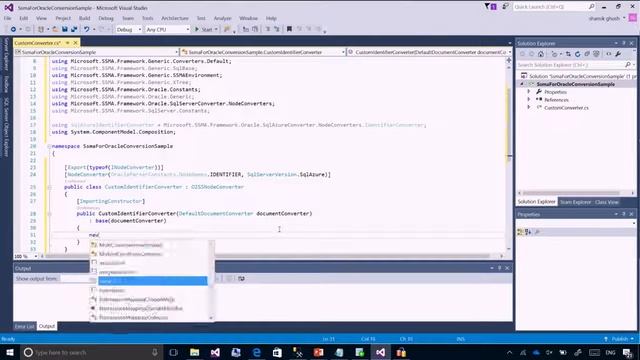Switch to the Error List tab

pos(24,326)
